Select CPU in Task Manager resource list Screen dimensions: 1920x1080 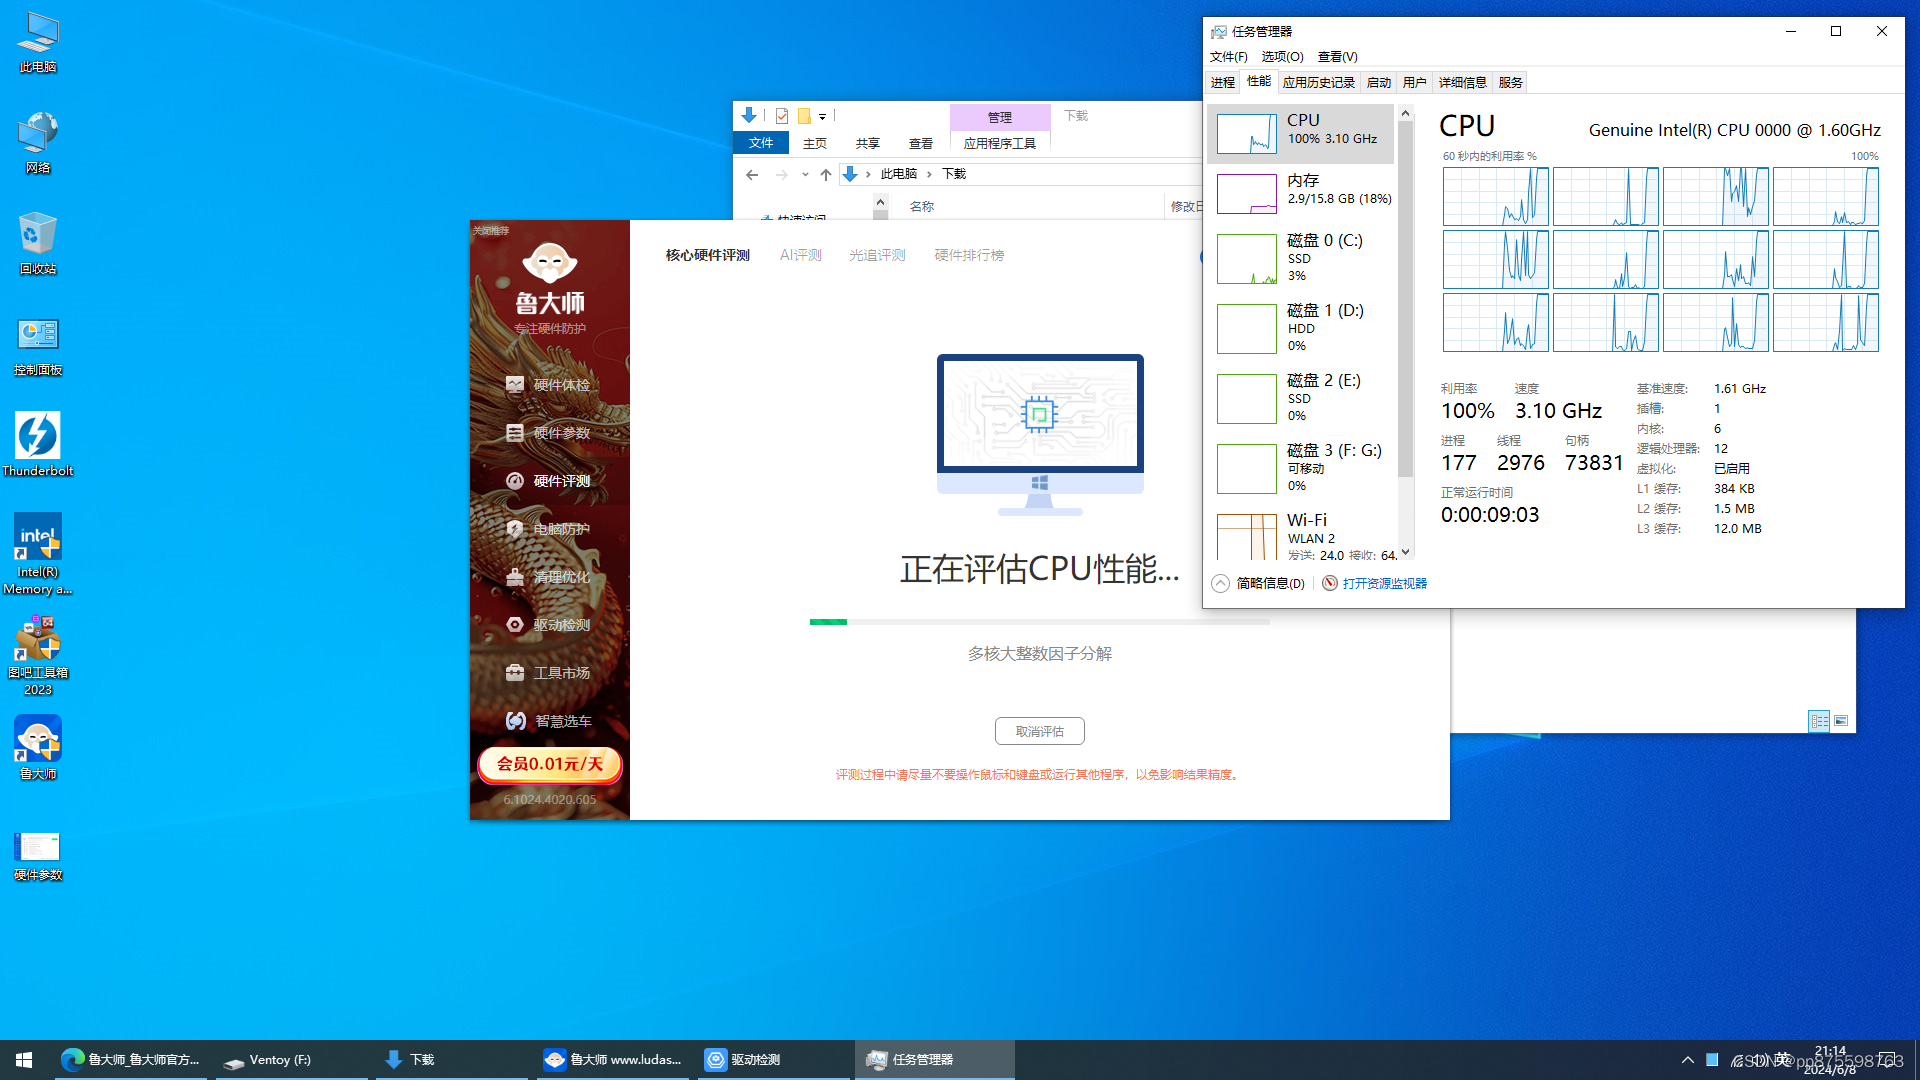click(x=1301, y=133)
